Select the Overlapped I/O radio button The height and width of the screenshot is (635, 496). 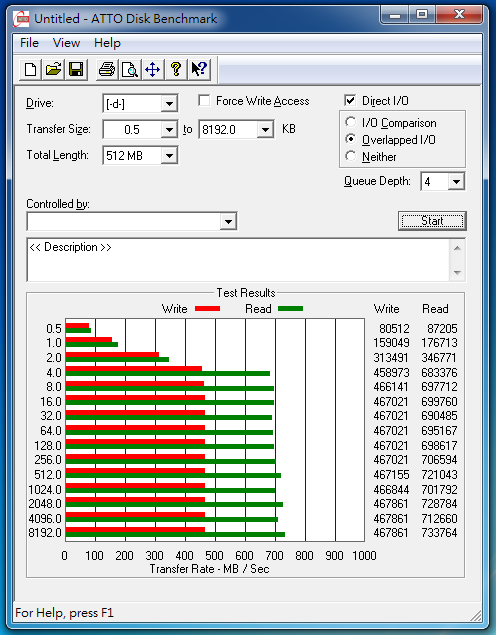(x=351, y=139)
